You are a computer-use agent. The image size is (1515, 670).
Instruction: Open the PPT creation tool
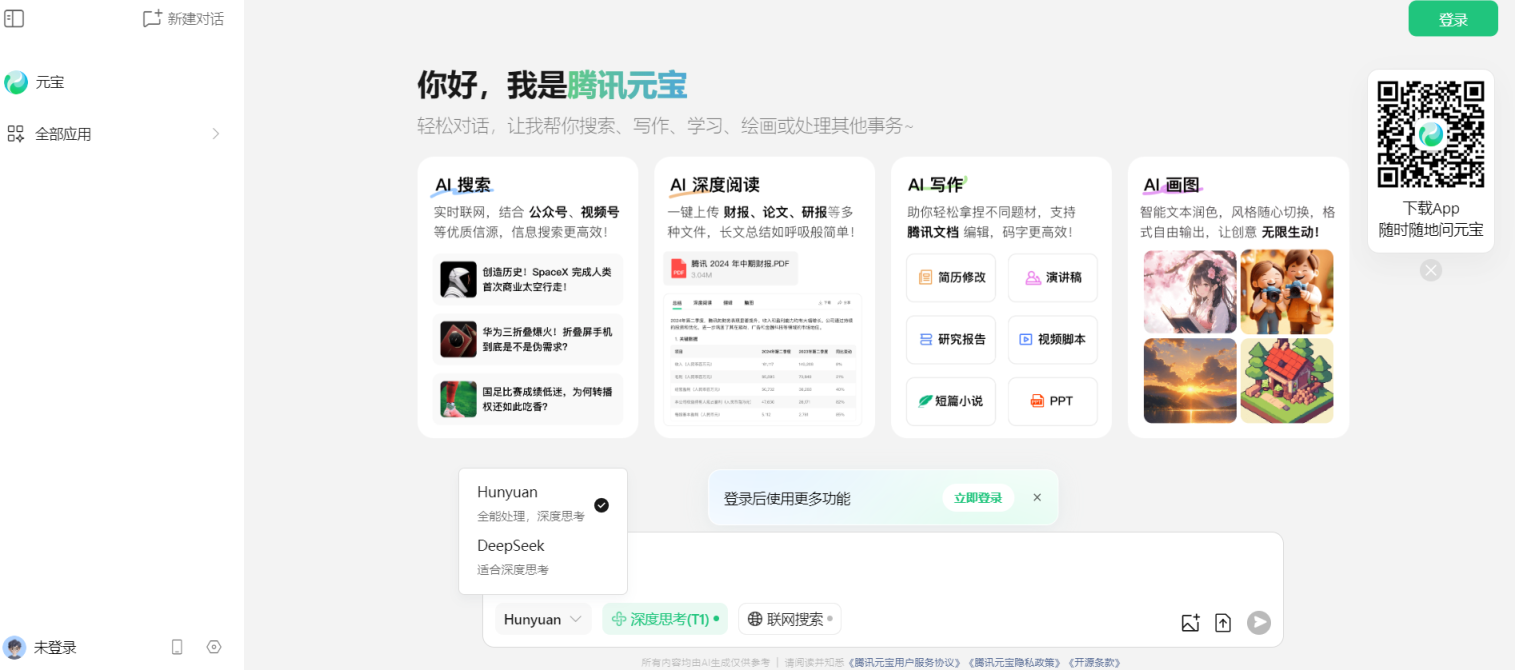click(x=1051, y=401)
